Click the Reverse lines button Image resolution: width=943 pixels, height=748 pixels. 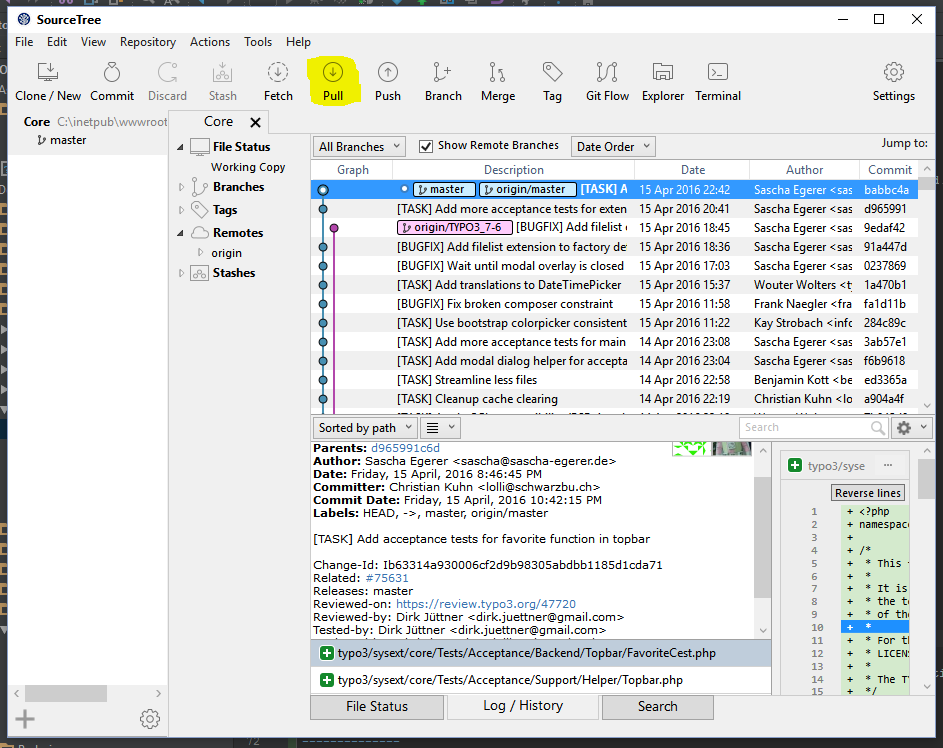pos(868,493)
